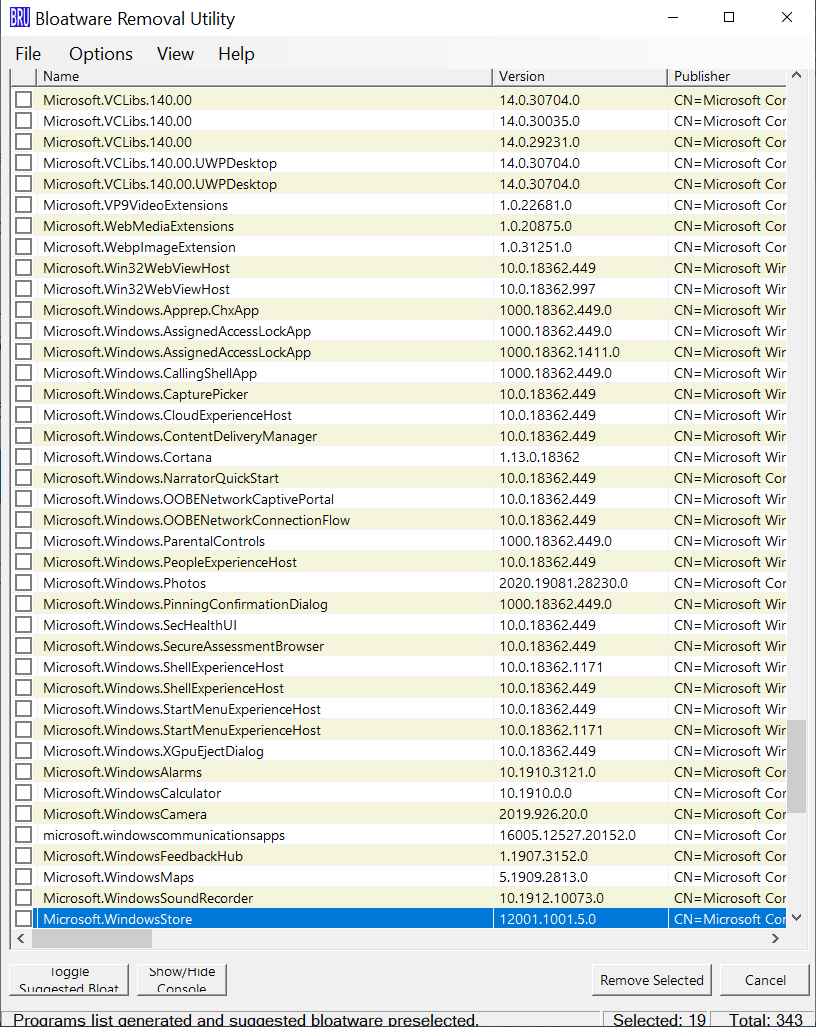Enable checkbox for Microsoft.WindowsCamera
The height and width of the screenshot is (1027, 816).
(24, 814)
